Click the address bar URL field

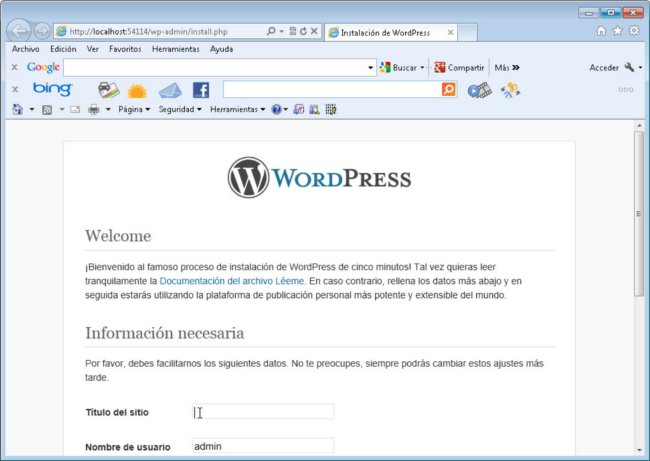coord(160,32)
